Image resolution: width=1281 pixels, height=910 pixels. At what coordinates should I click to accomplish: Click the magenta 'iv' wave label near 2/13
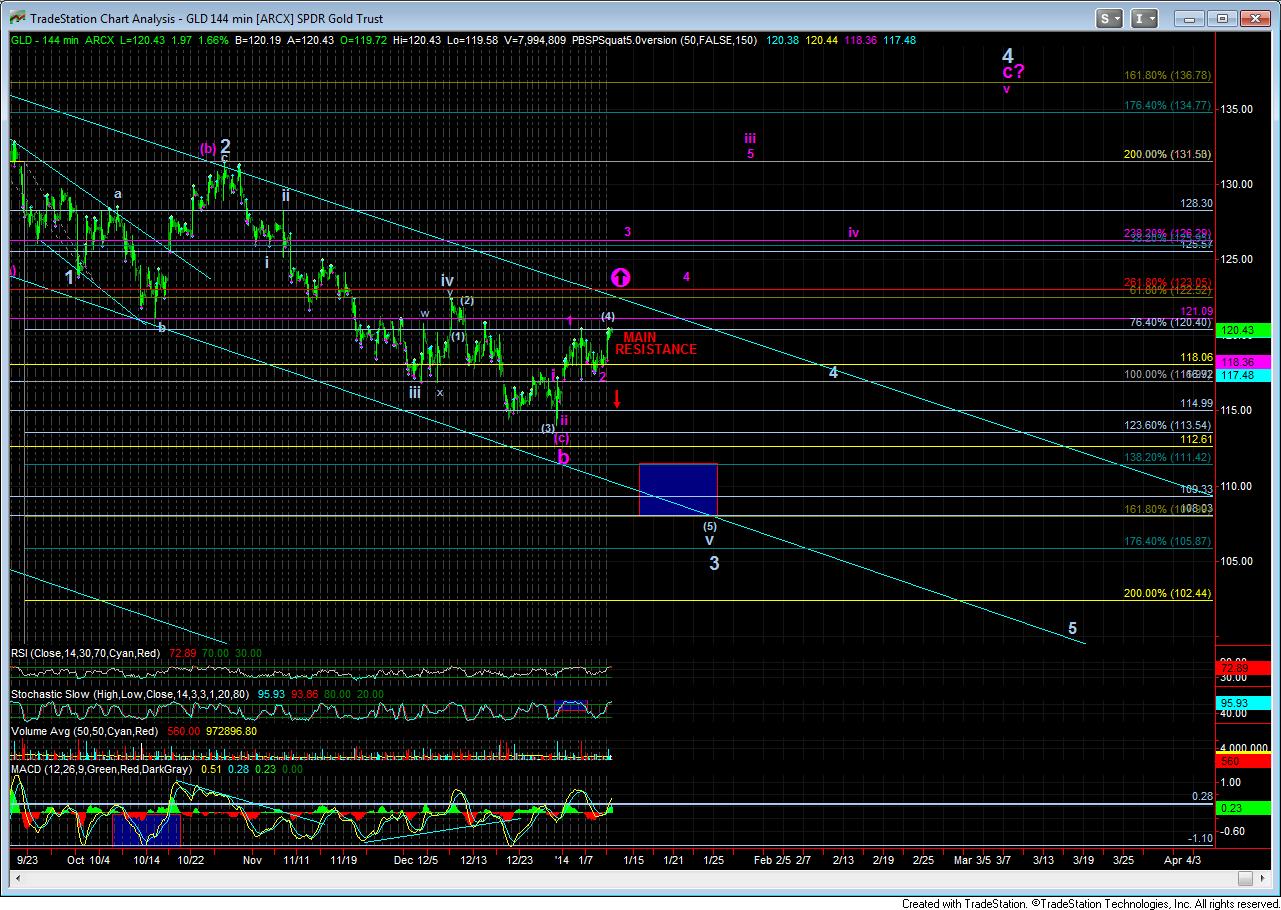(853, 232)
